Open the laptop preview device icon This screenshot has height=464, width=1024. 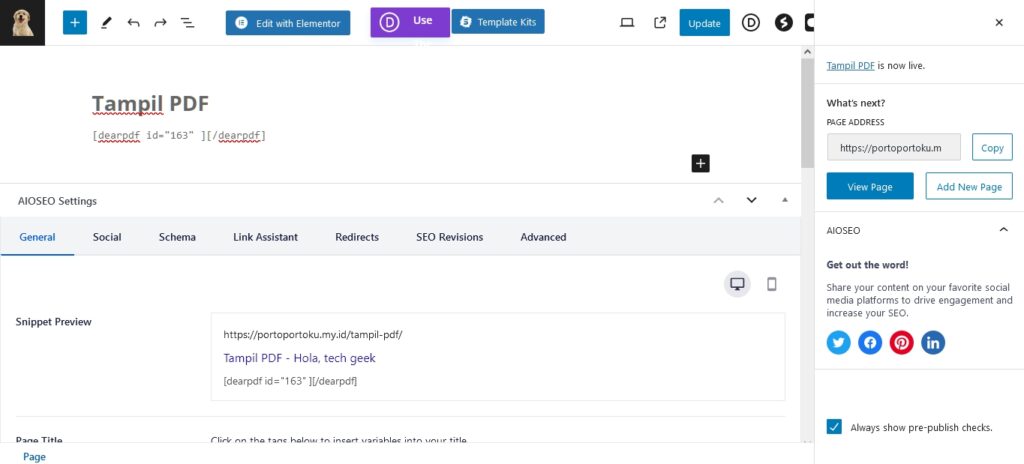pos(627,23)
